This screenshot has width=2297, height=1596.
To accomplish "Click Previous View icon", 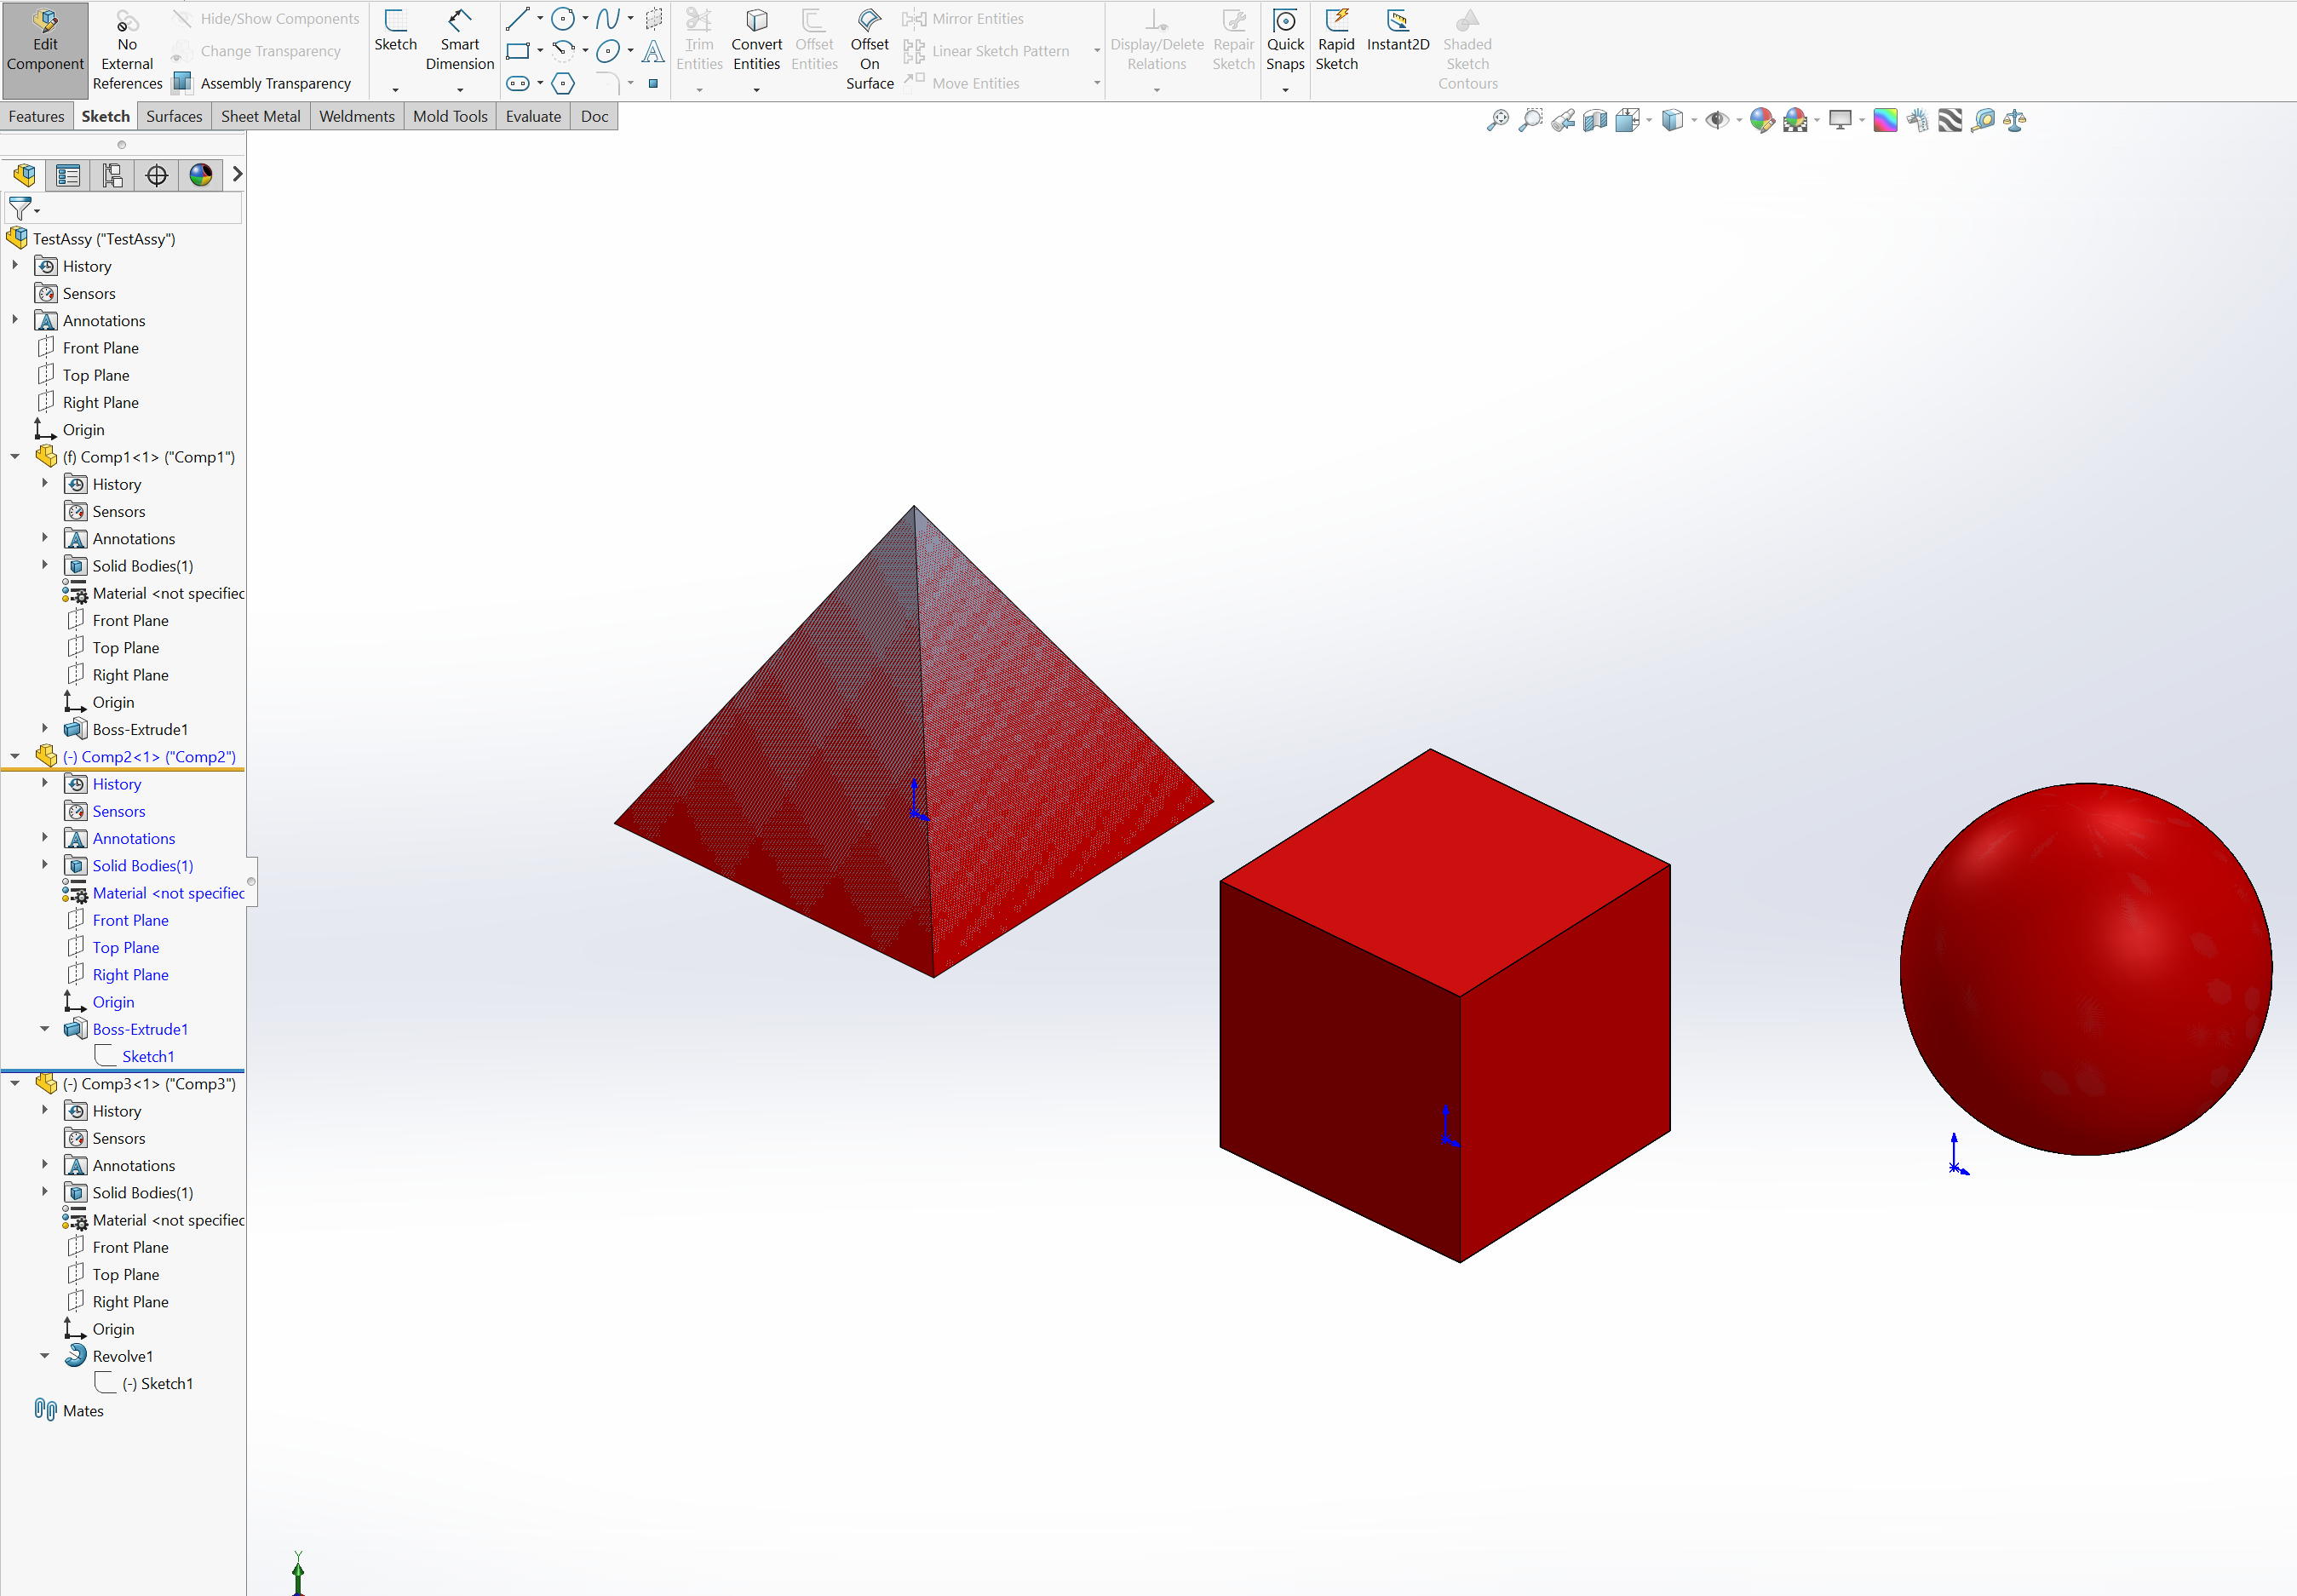I will (x=1563, y=121).
